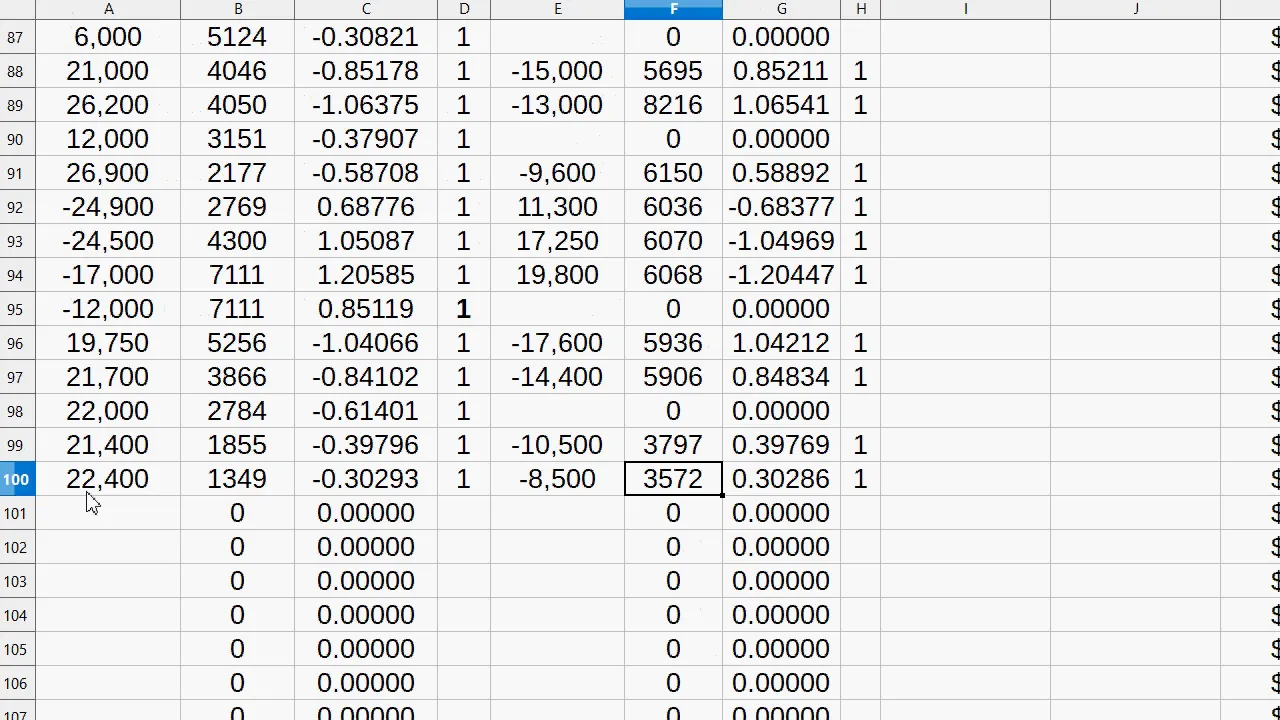This screenshot has width=1280, height=720.
Task: Select column D header
Action: 464,9
